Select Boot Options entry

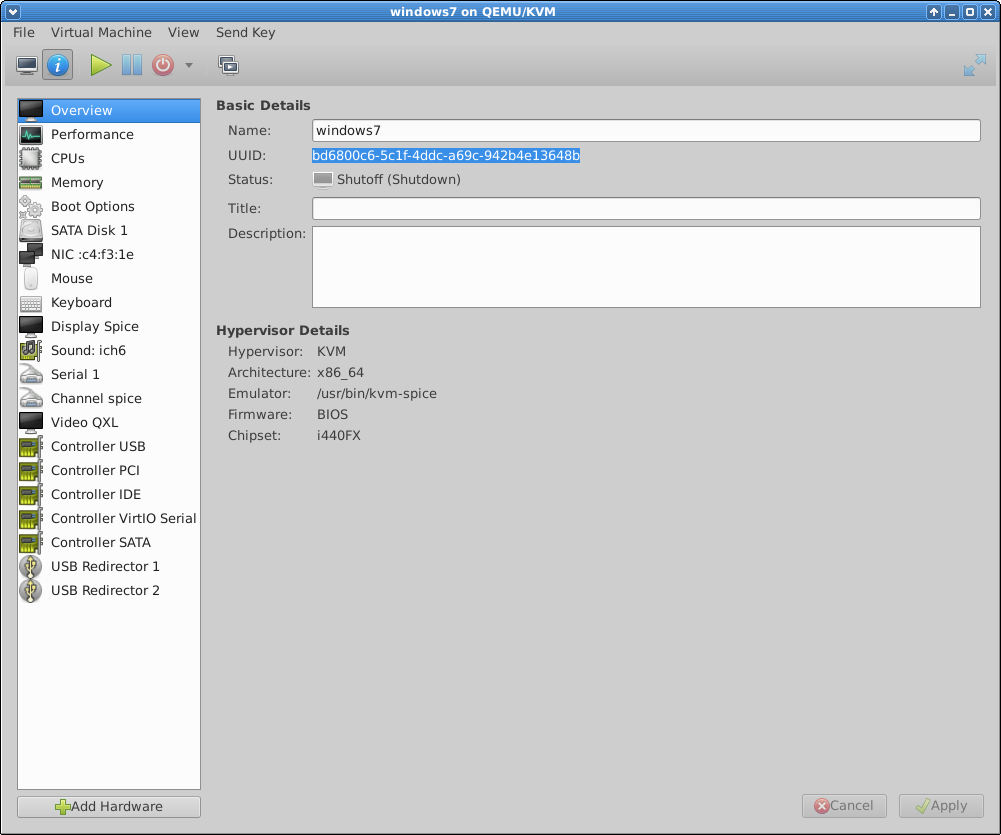(x=109, y=206)
